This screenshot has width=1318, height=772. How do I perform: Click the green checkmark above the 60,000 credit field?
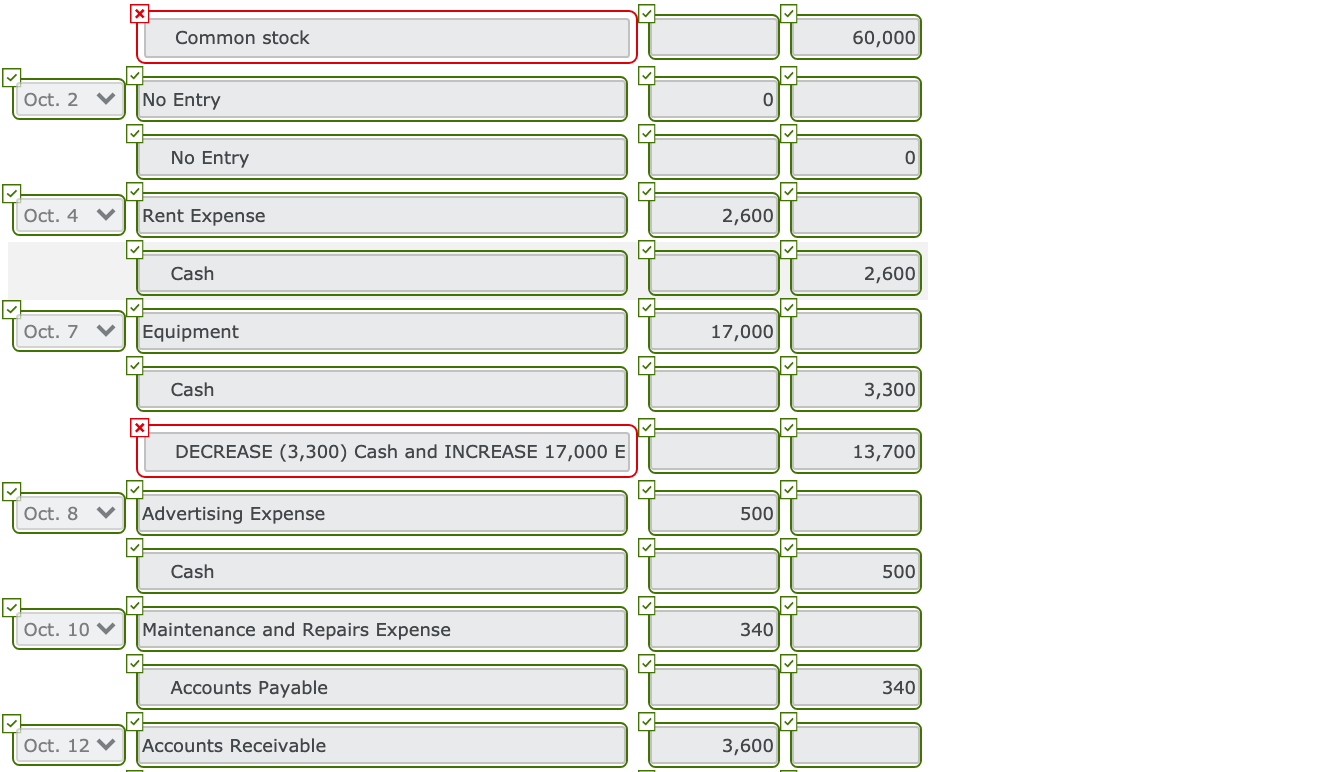tap(789, 14)
